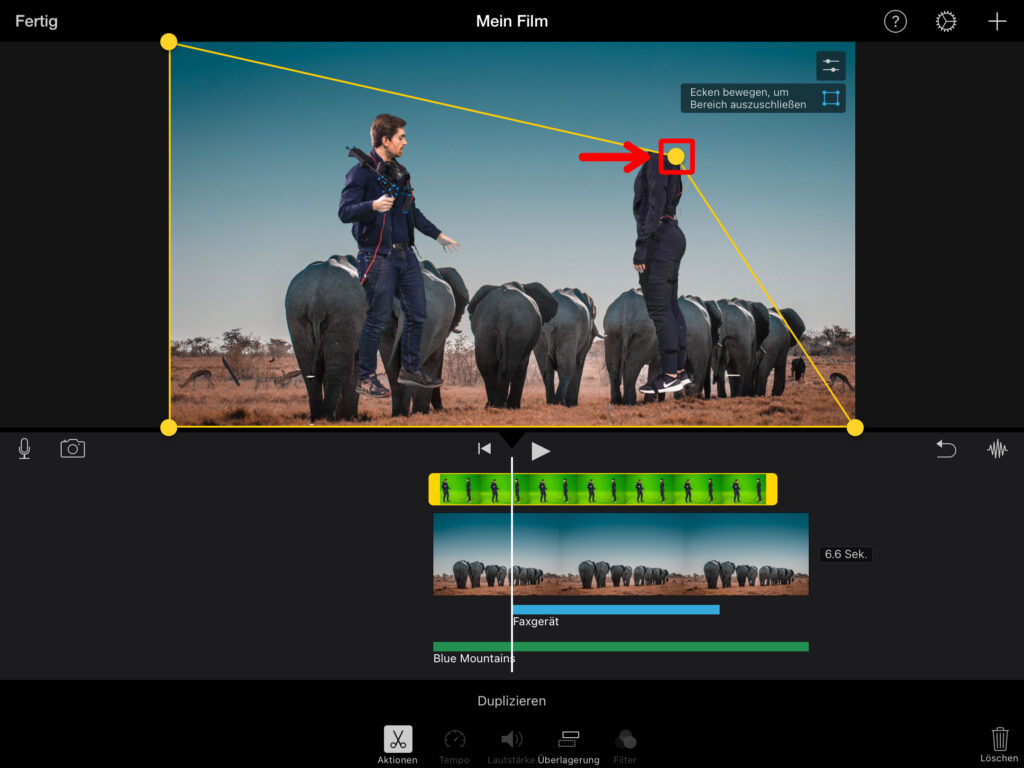Open project settings gear icon
1024x768 pixels.
pos(946,22)
